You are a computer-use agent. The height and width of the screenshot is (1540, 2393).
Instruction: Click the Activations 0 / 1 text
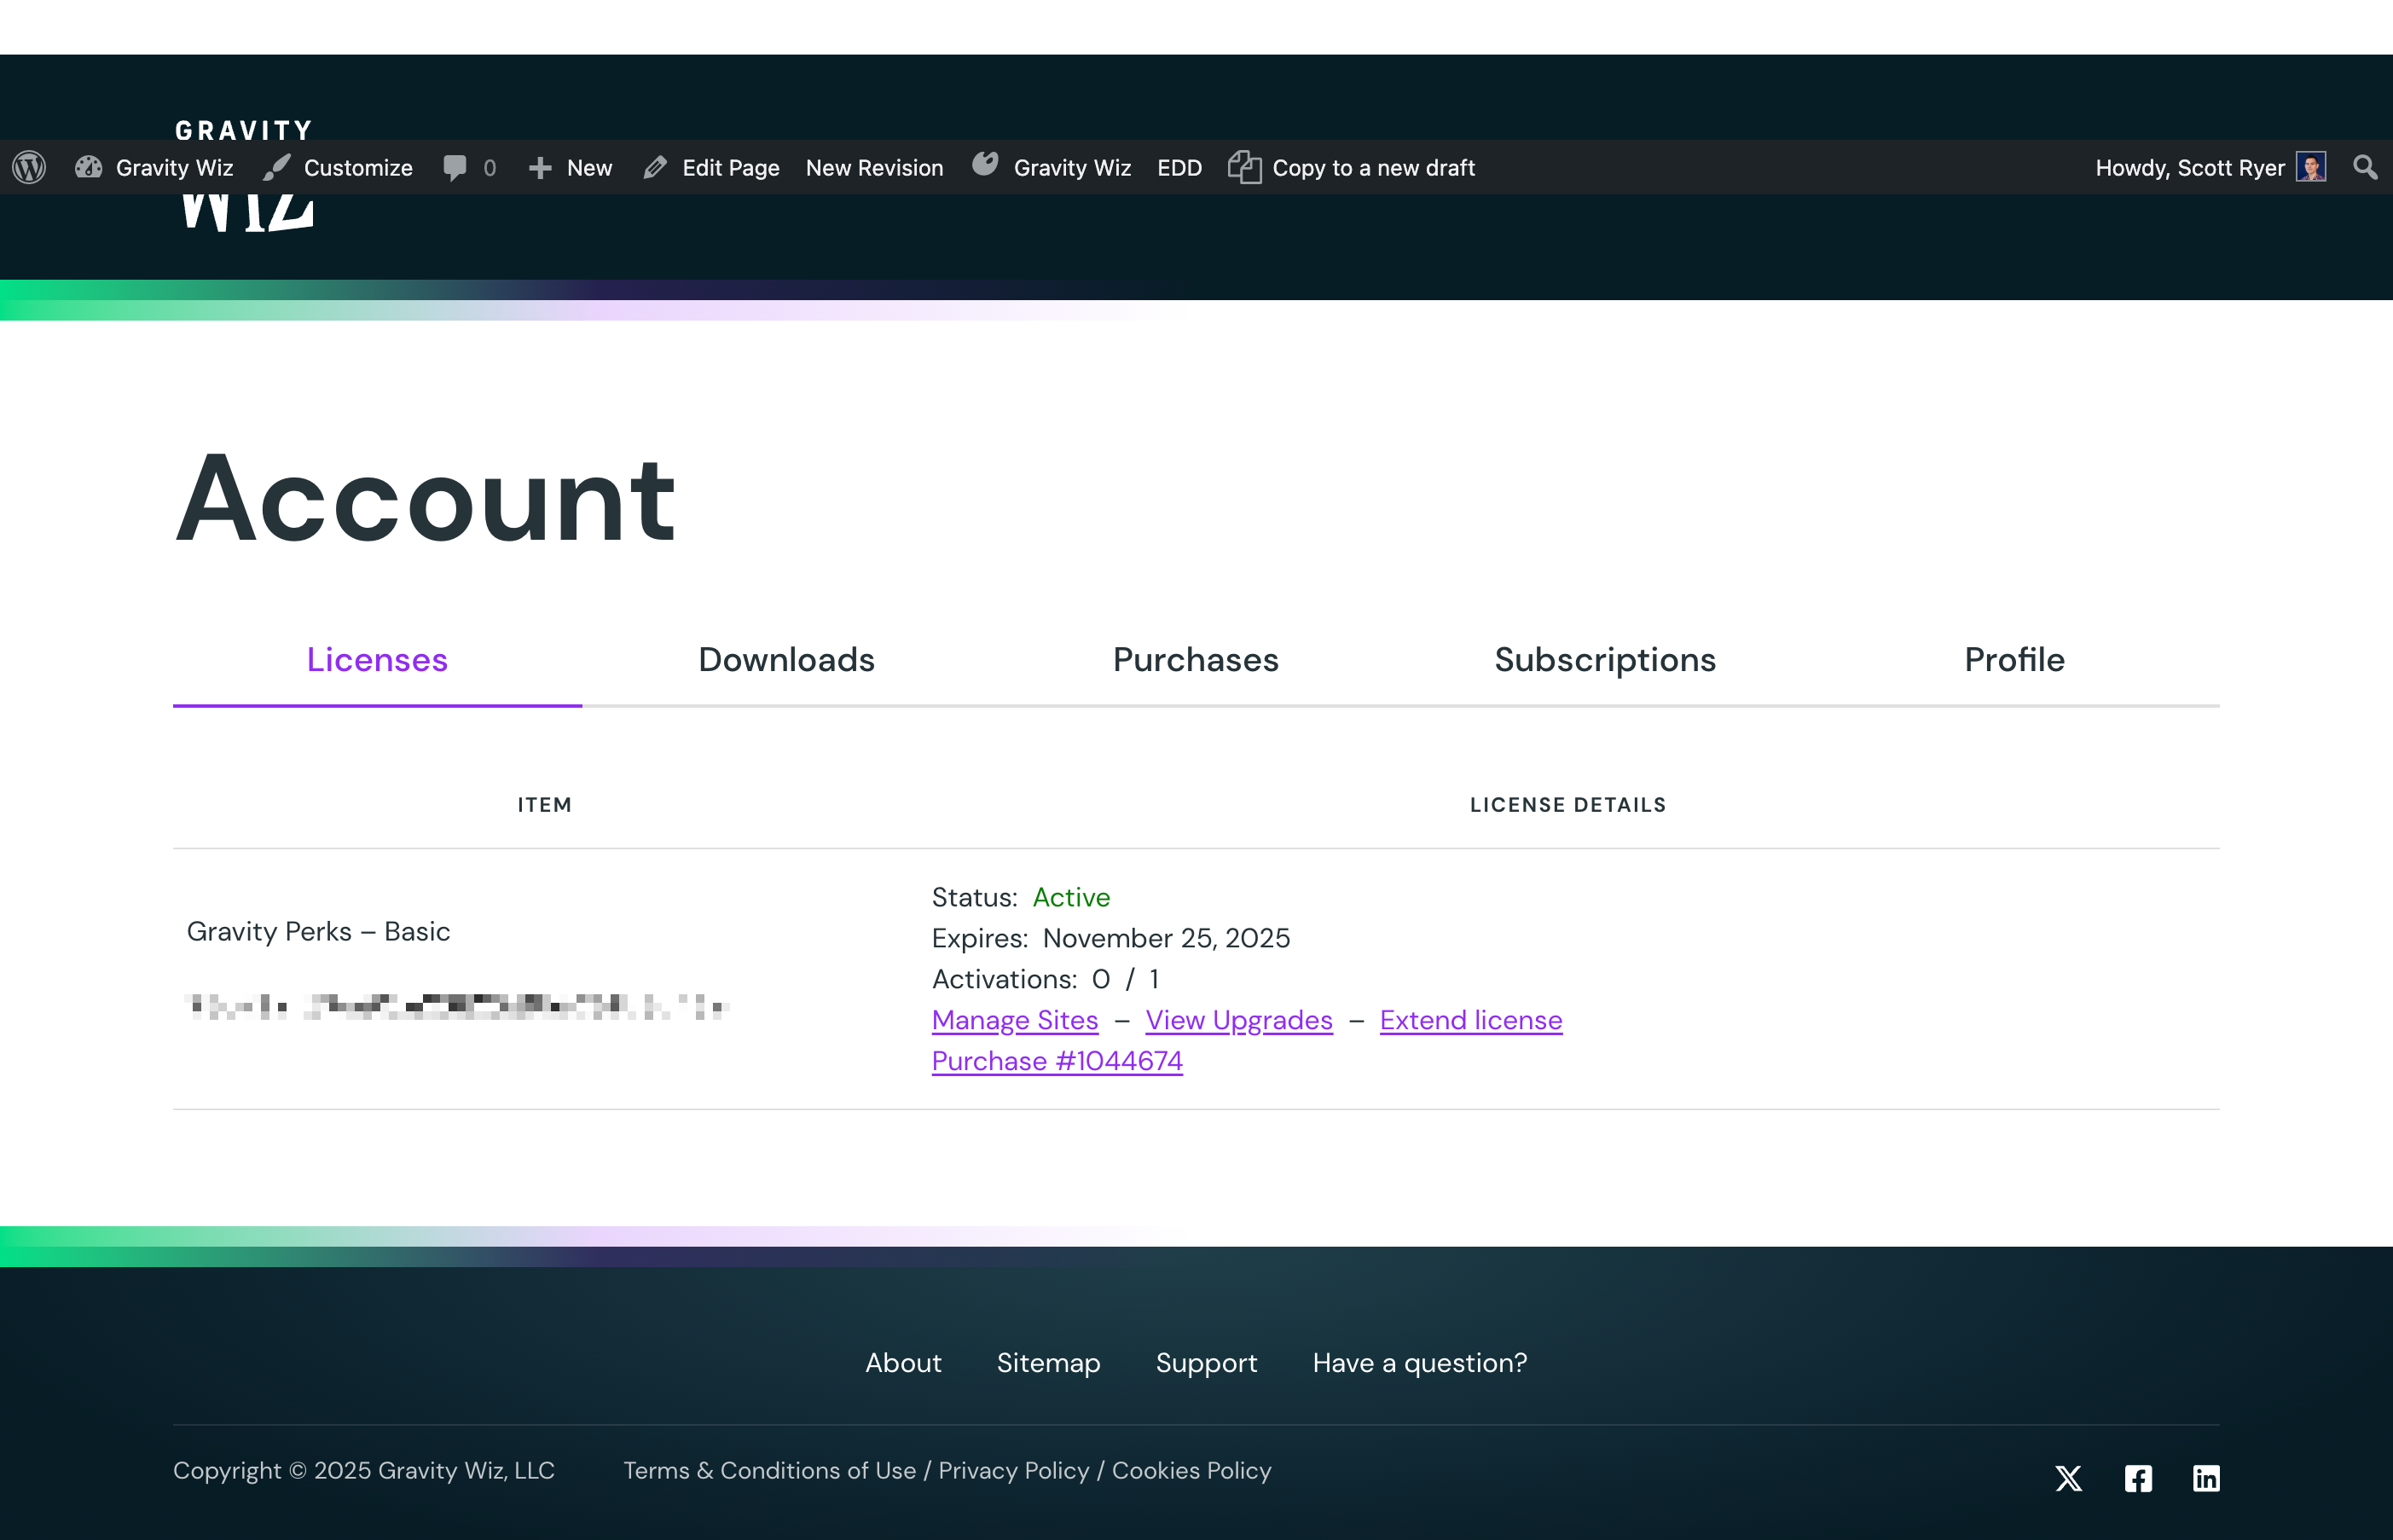pos(1045,979)
